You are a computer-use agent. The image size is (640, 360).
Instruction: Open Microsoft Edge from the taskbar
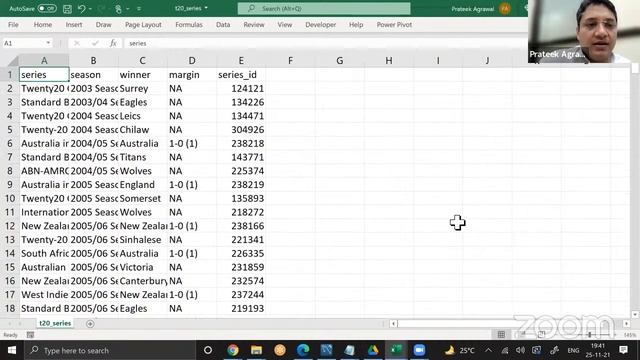pos(303,350)
